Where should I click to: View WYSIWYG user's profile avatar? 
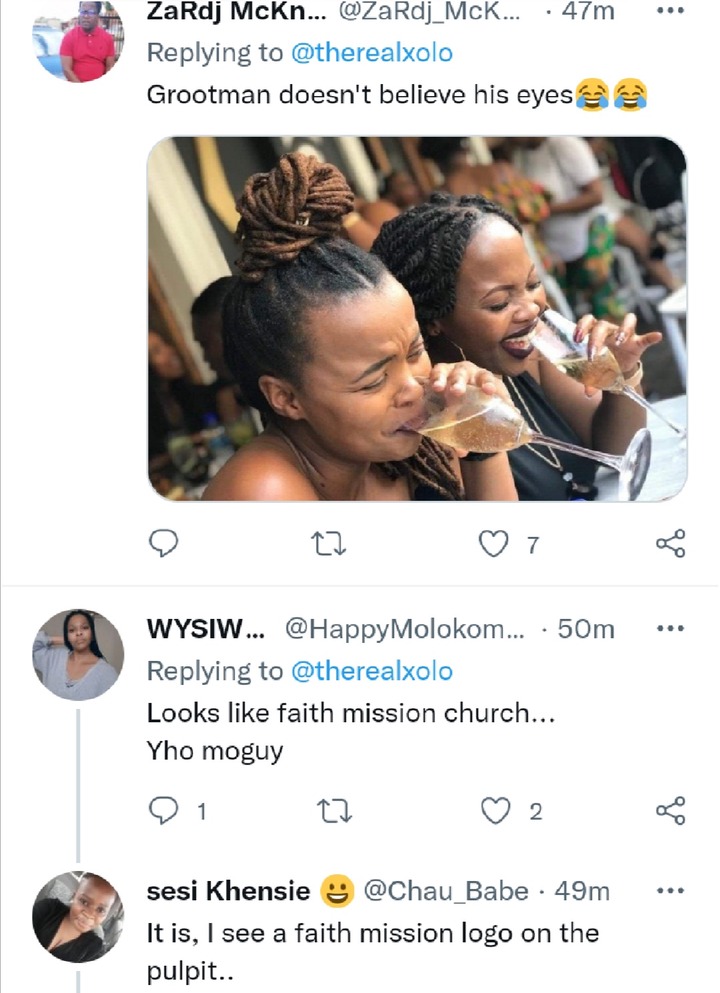coord(78,654)
